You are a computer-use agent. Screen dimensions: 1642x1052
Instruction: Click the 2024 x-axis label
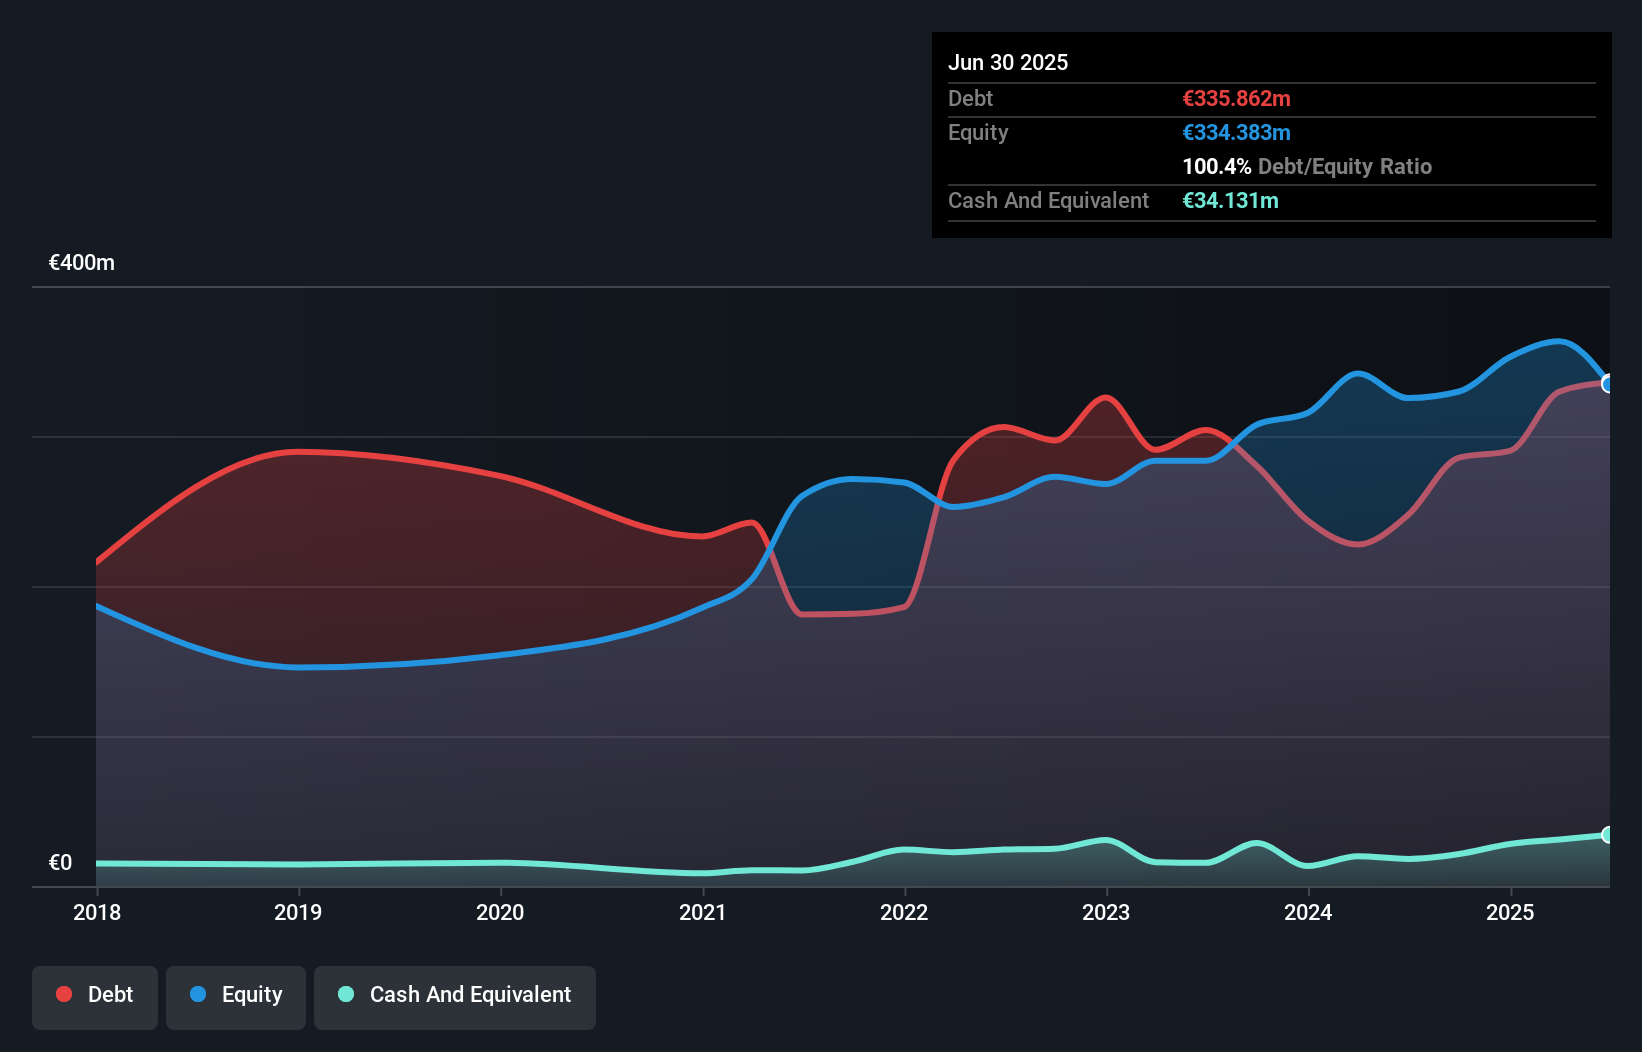pos(1308,912)
